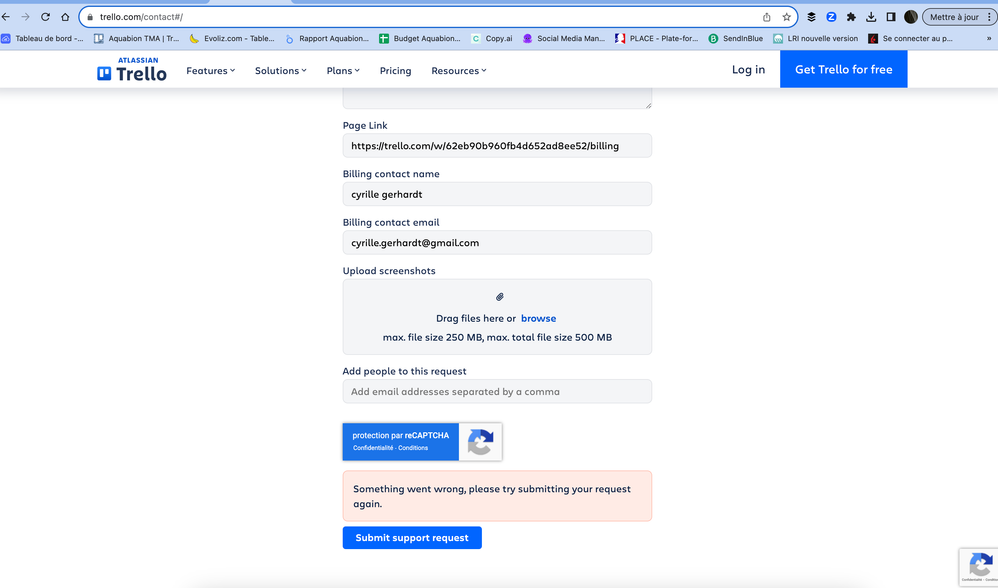Open browser downloads icon
Screen dimensions: 998x588
[x=871, y=17]
